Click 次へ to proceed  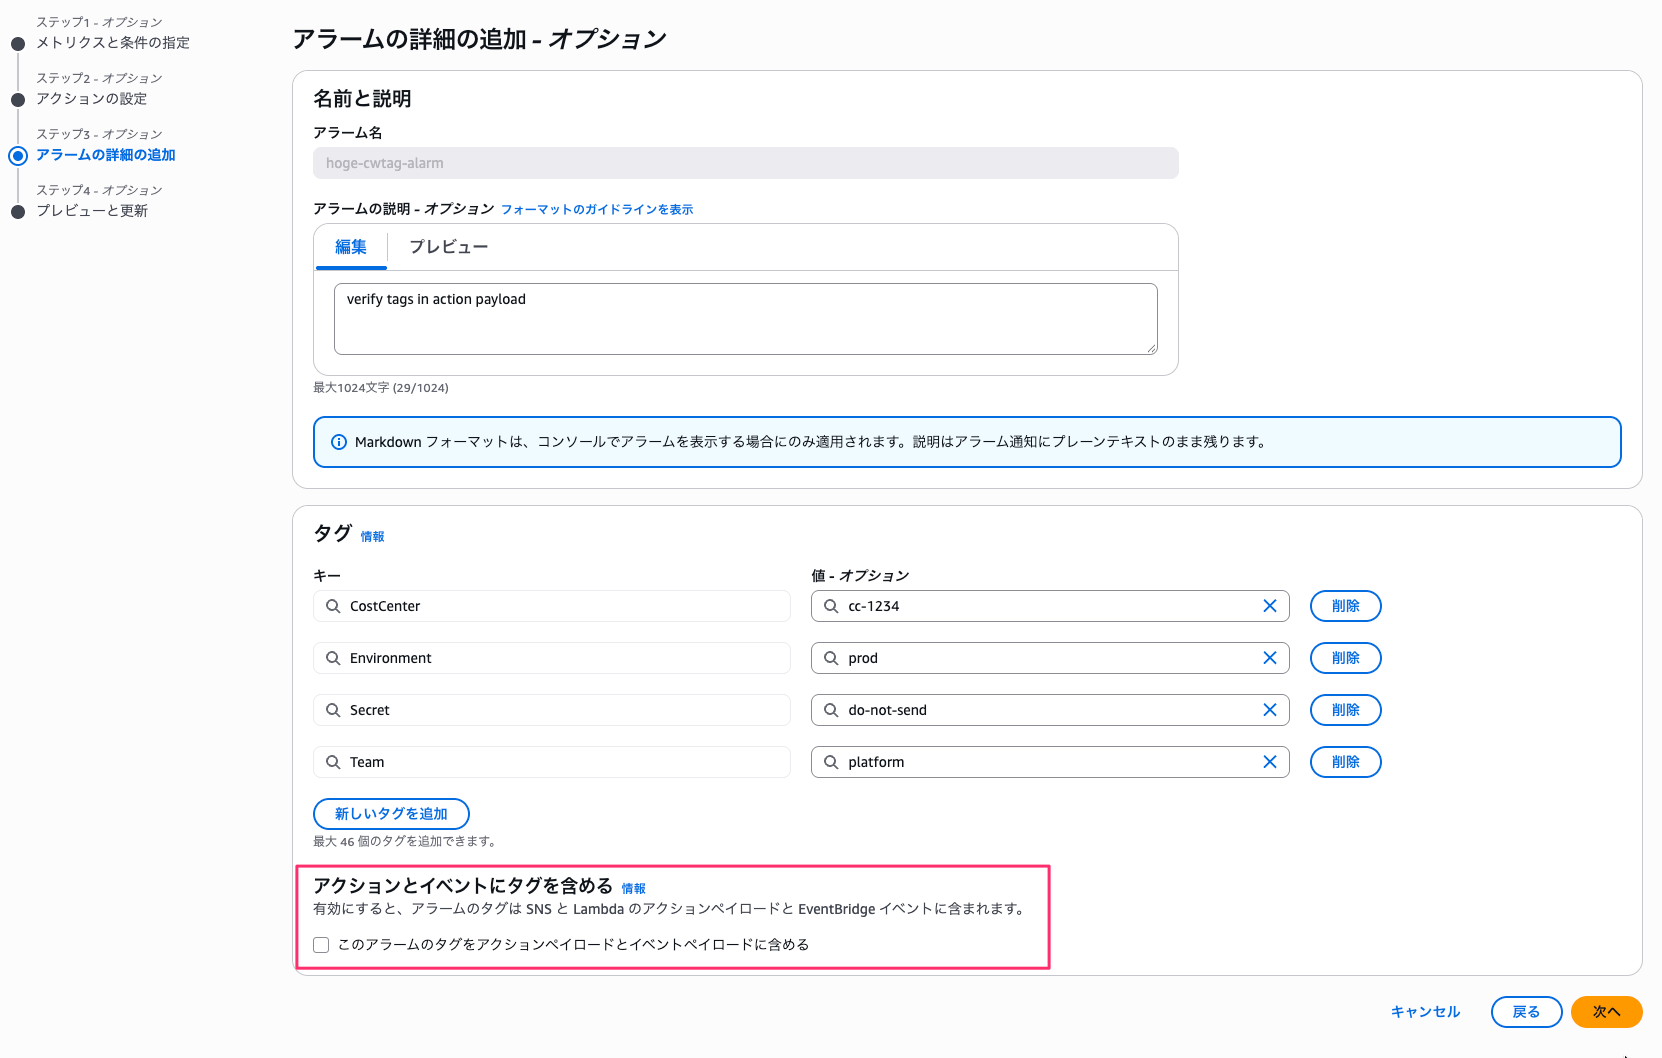[x=1607, y=1012]
